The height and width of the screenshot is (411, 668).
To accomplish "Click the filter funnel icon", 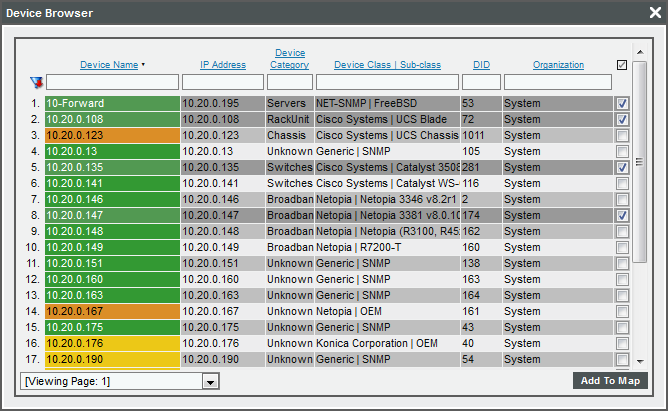I will (x=36, y=82).
